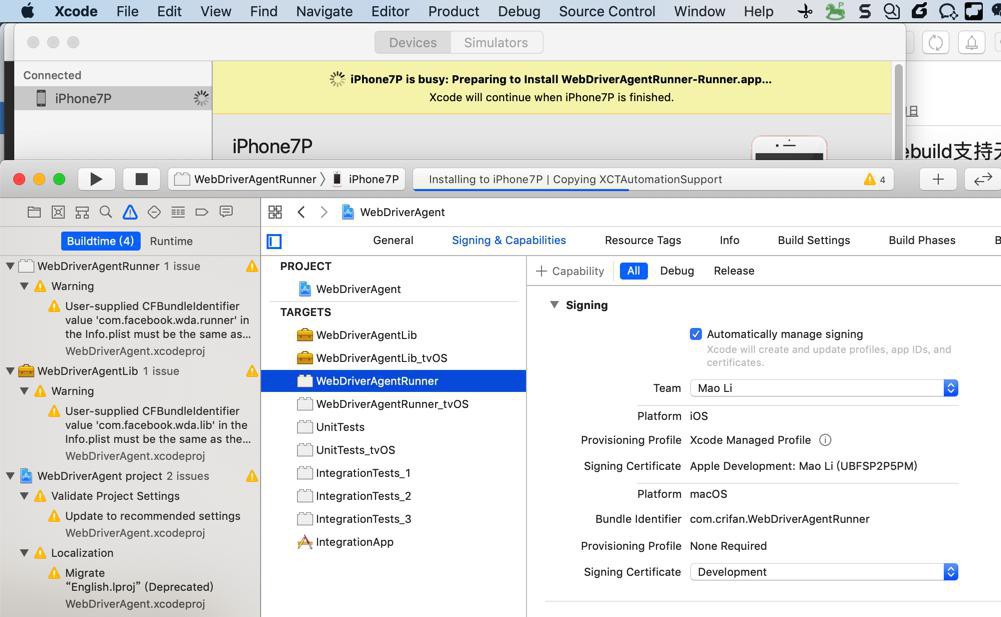
Task: Collapse the Localization warning group
Action: click(24, 553)
